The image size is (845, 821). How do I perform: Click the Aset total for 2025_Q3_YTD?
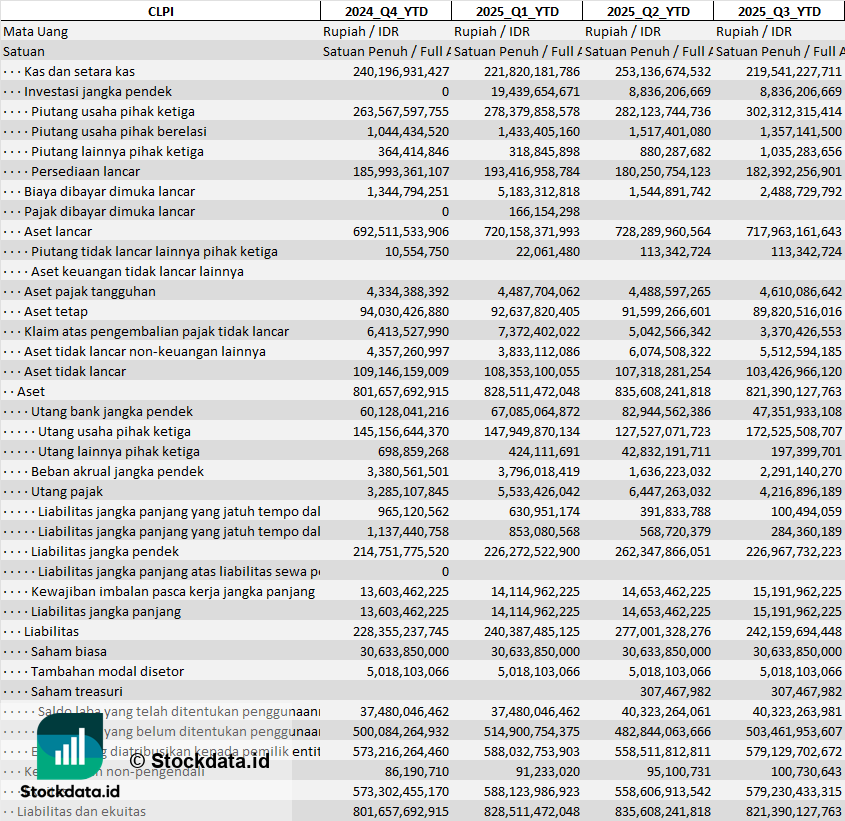pyautogui.click(x=793, y=391)
